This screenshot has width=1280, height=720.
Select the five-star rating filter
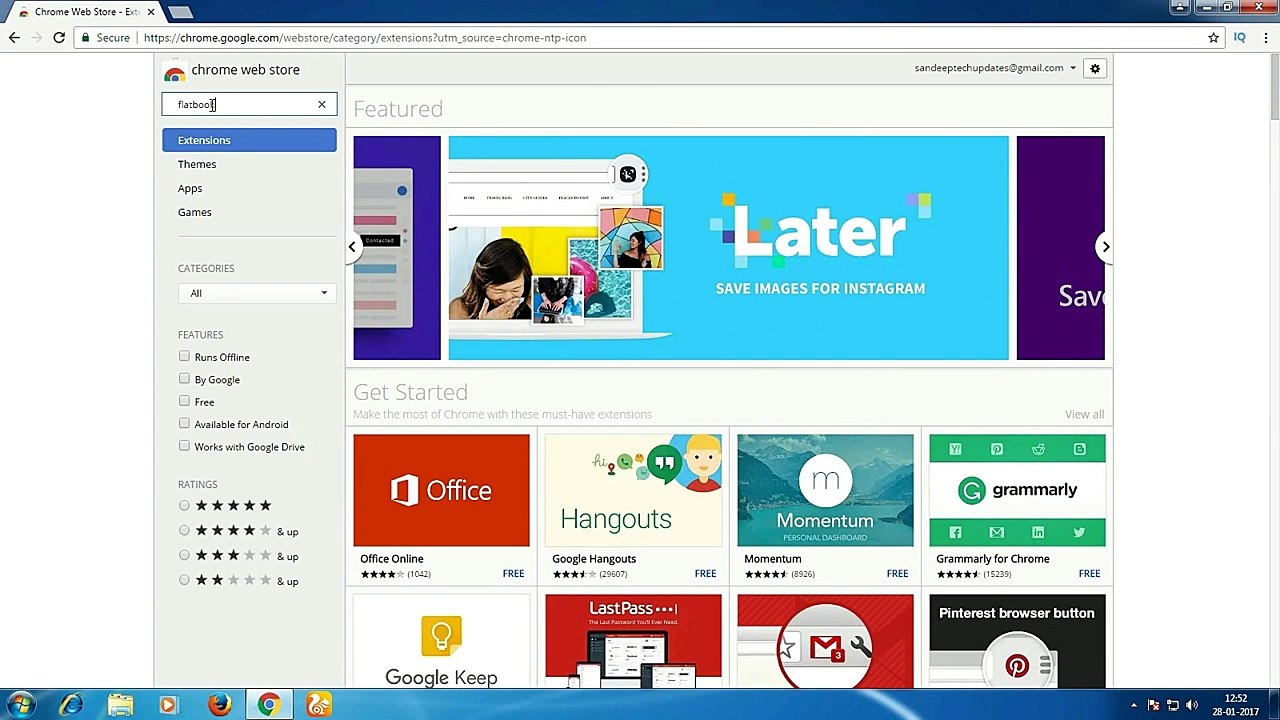[184, 506]
